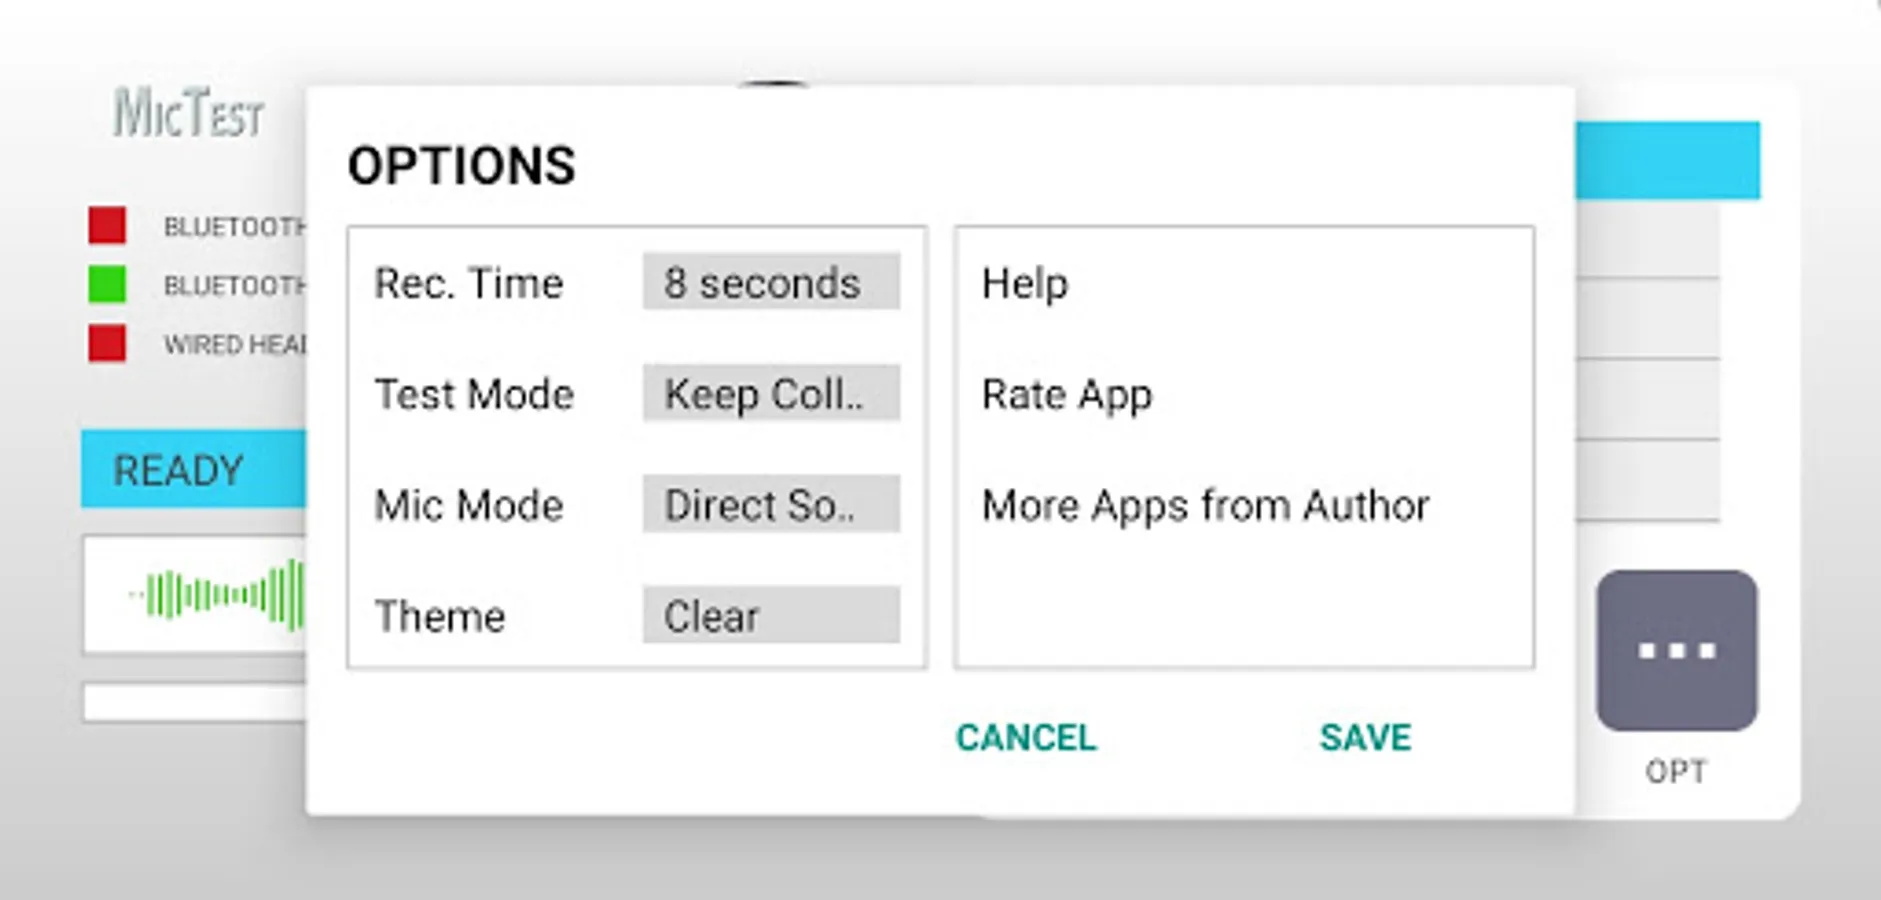Save the options settings

click(1365, 738)
